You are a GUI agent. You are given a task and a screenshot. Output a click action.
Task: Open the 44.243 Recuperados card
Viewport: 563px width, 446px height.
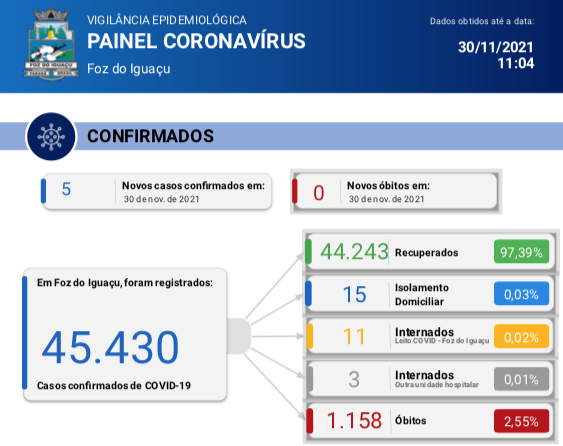click(430, 252)
